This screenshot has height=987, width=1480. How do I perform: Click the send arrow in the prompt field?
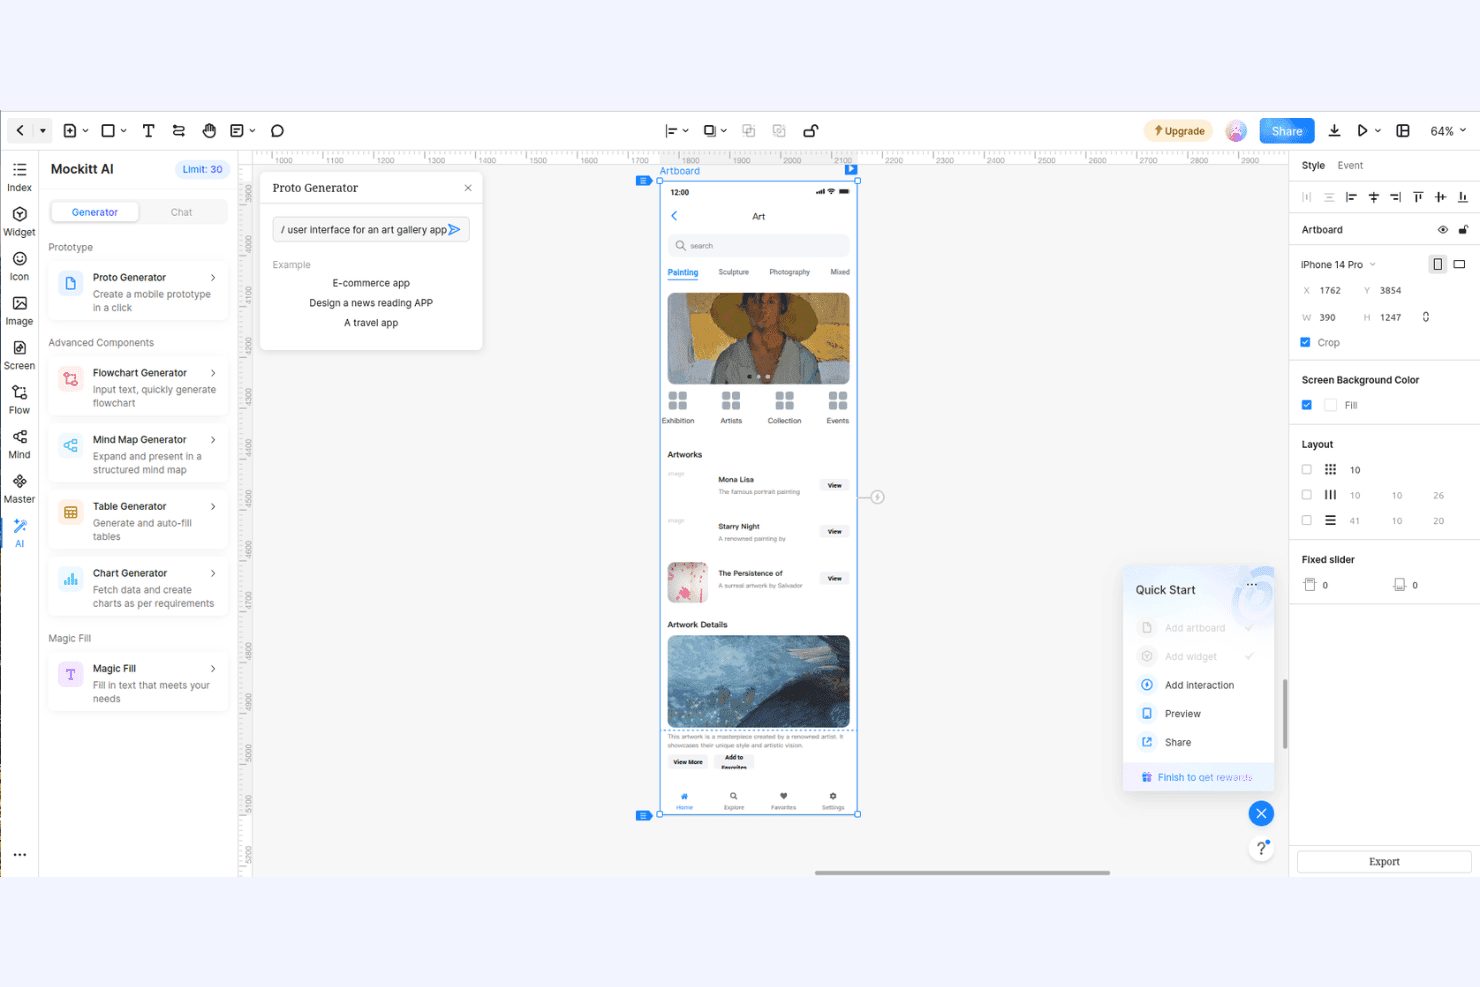point(454,230)
